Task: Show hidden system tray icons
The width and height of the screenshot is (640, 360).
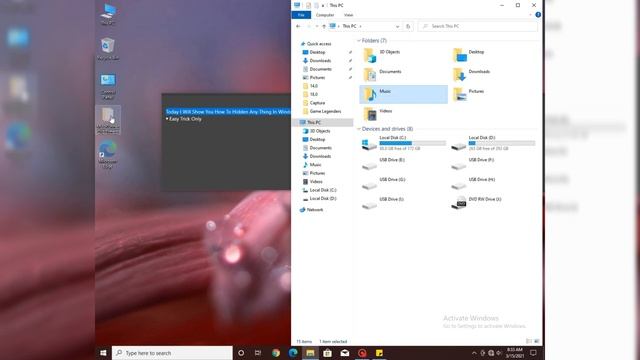Action: [x=474, y=353]
